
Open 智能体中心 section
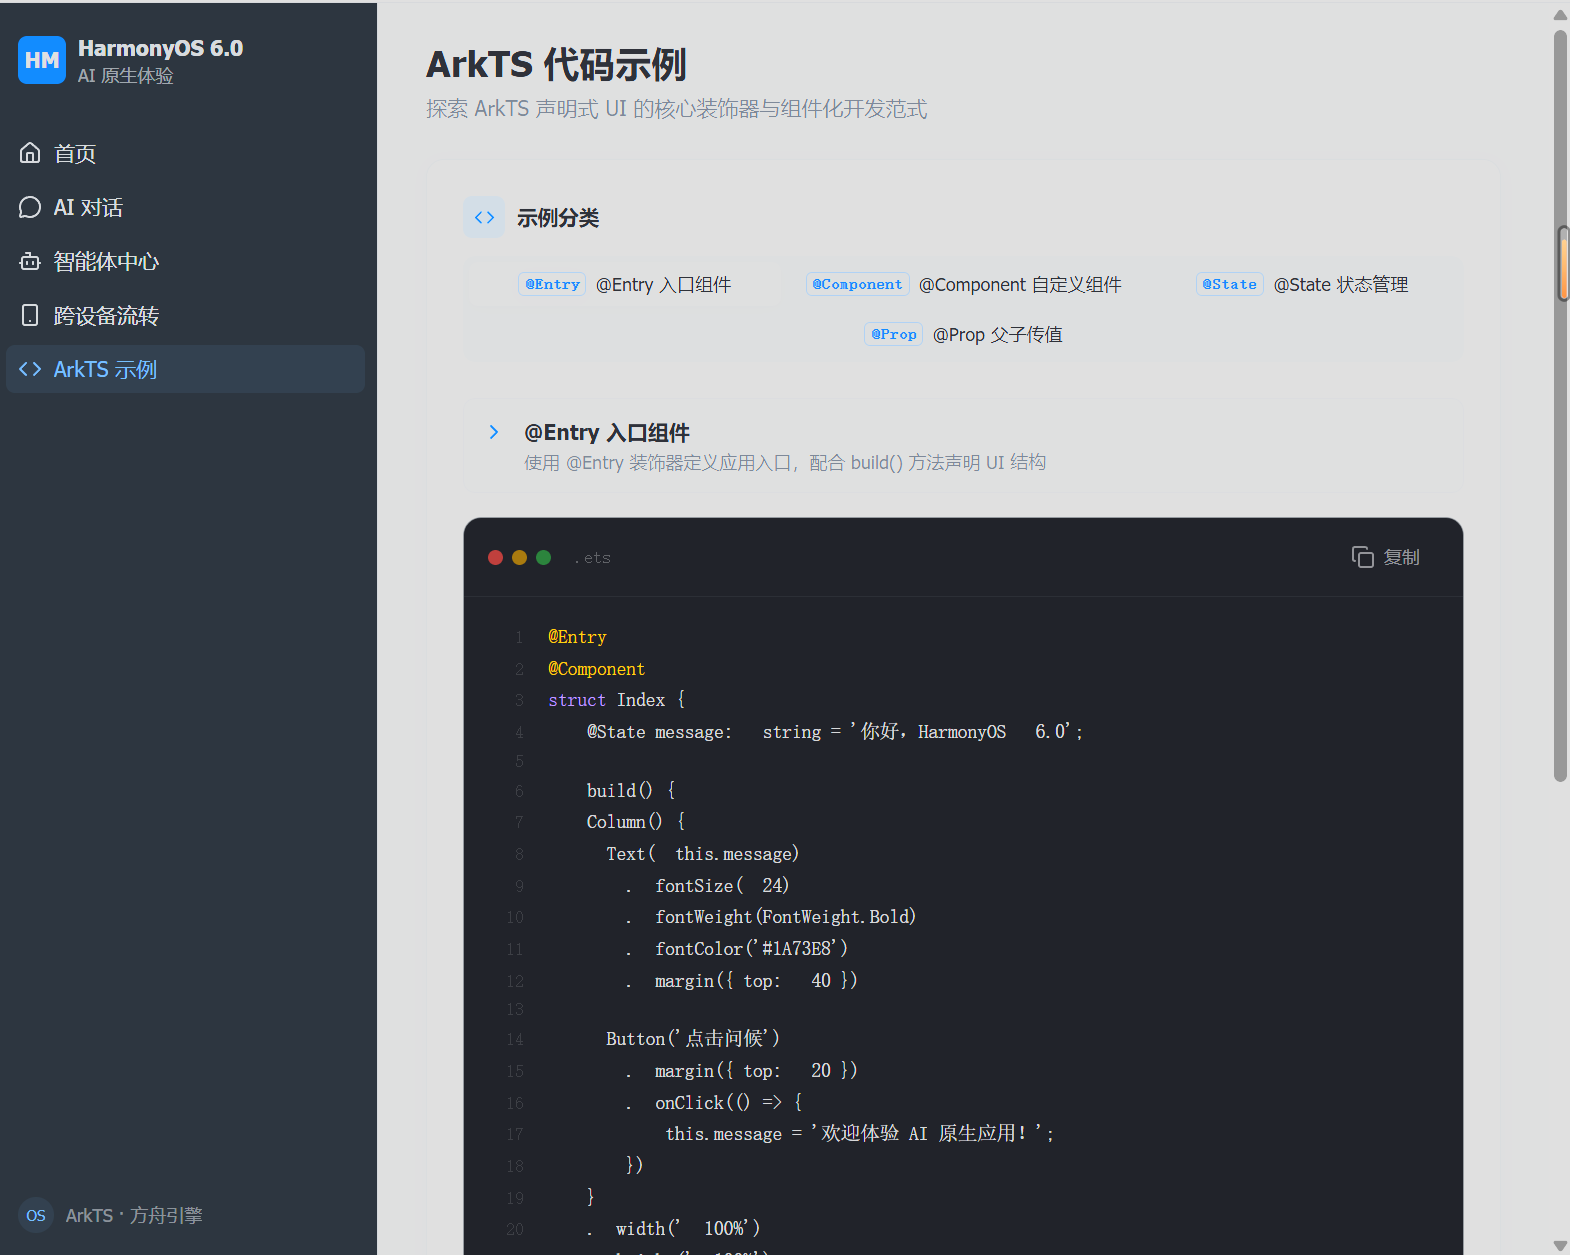tap(185, 261)
